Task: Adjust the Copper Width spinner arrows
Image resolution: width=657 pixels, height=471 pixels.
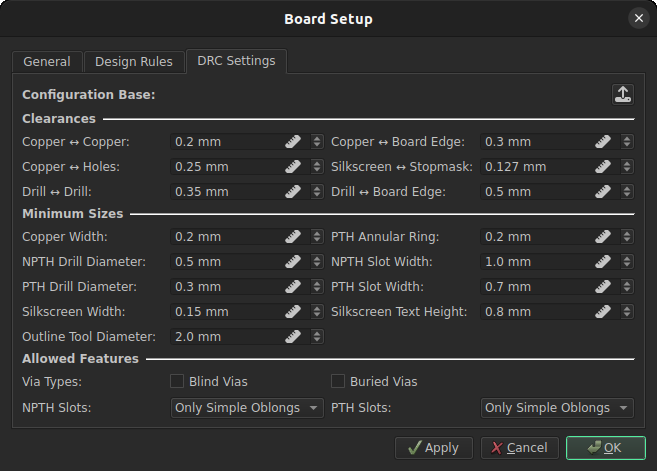Action: click(317, 237)
